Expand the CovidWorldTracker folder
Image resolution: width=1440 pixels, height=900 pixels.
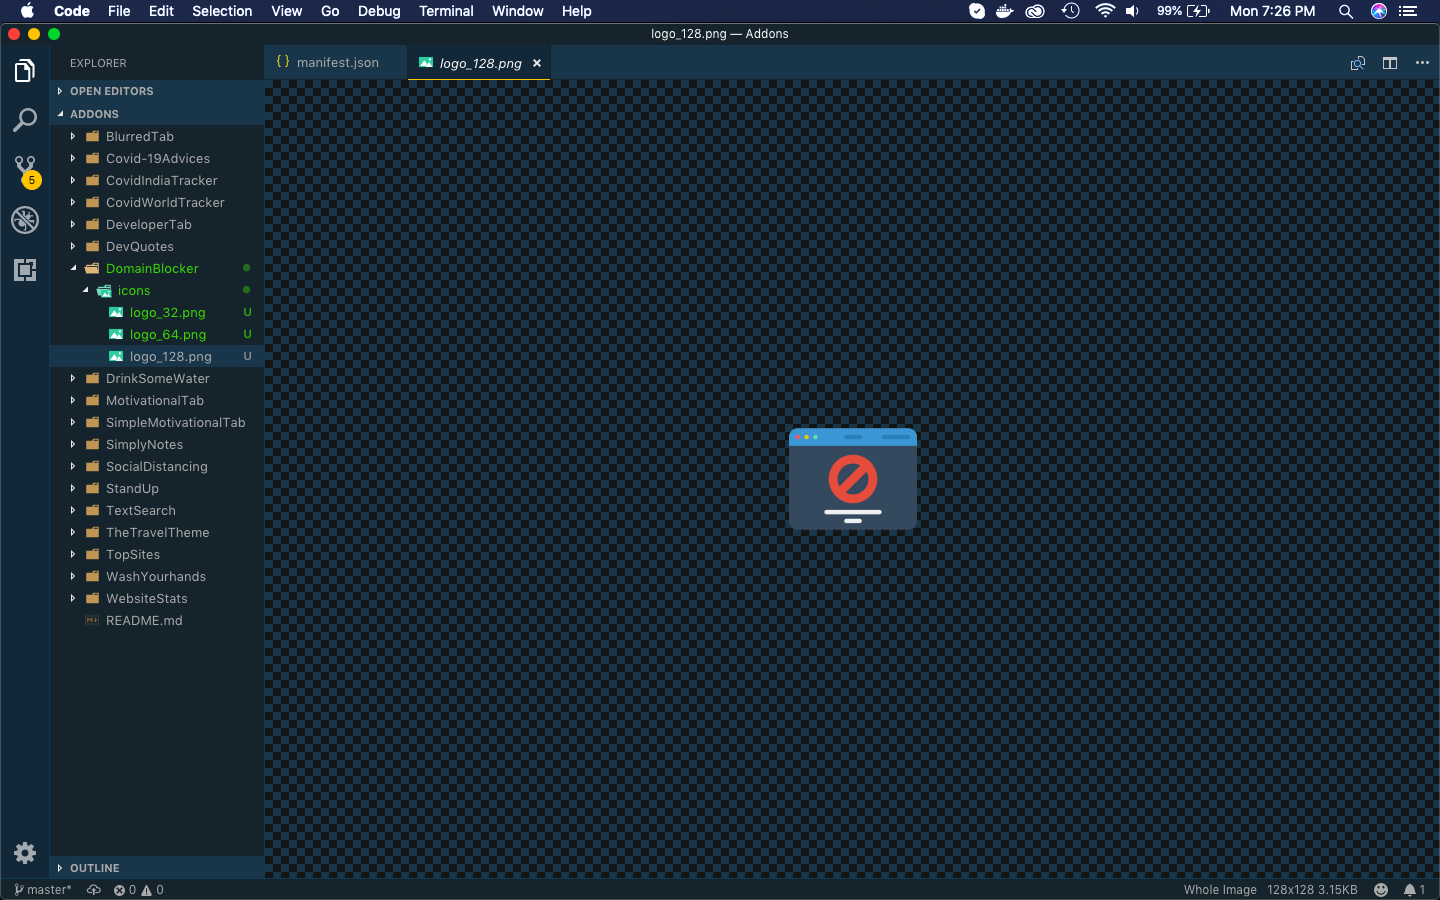point(157,203)
